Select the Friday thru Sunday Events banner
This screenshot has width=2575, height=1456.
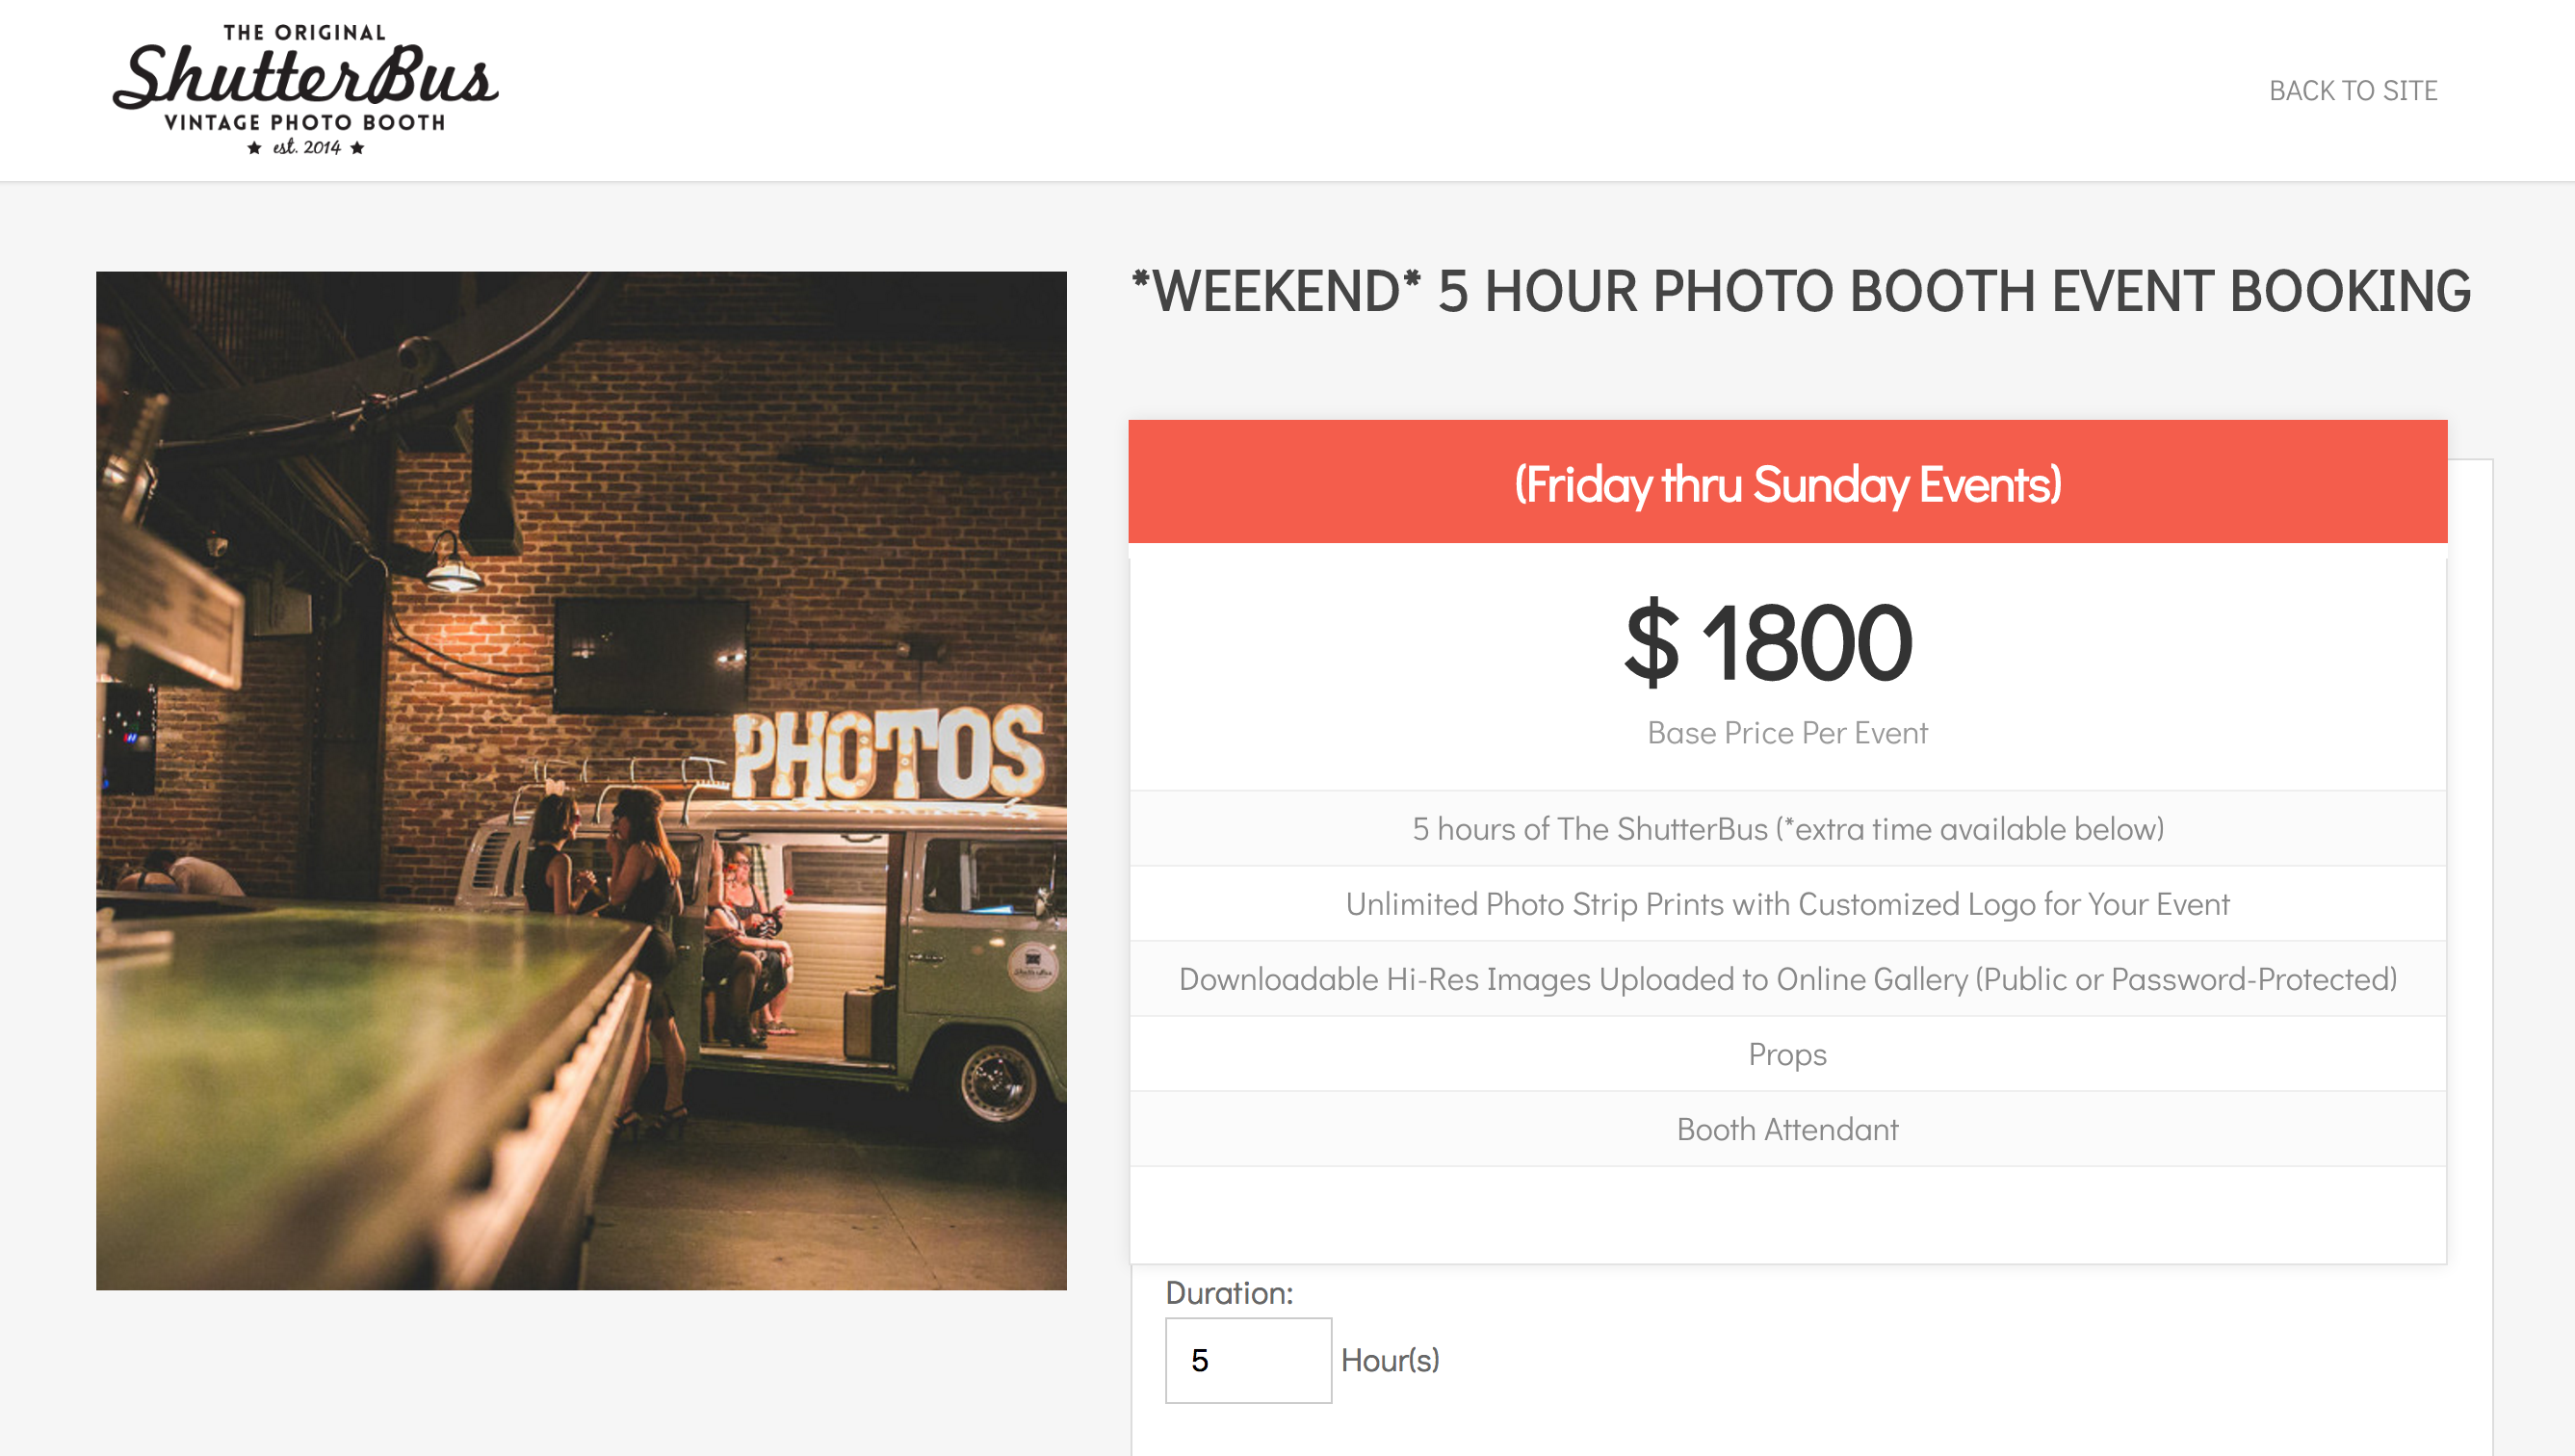pos(1787,483)
